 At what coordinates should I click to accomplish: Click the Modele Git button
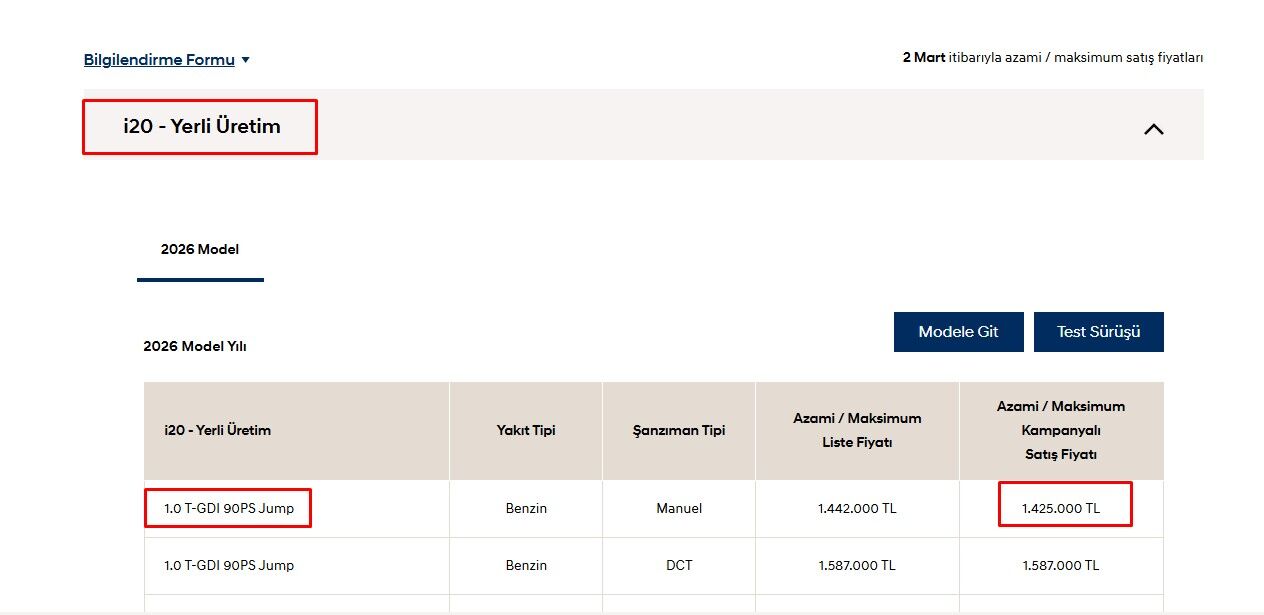point(958,332)
